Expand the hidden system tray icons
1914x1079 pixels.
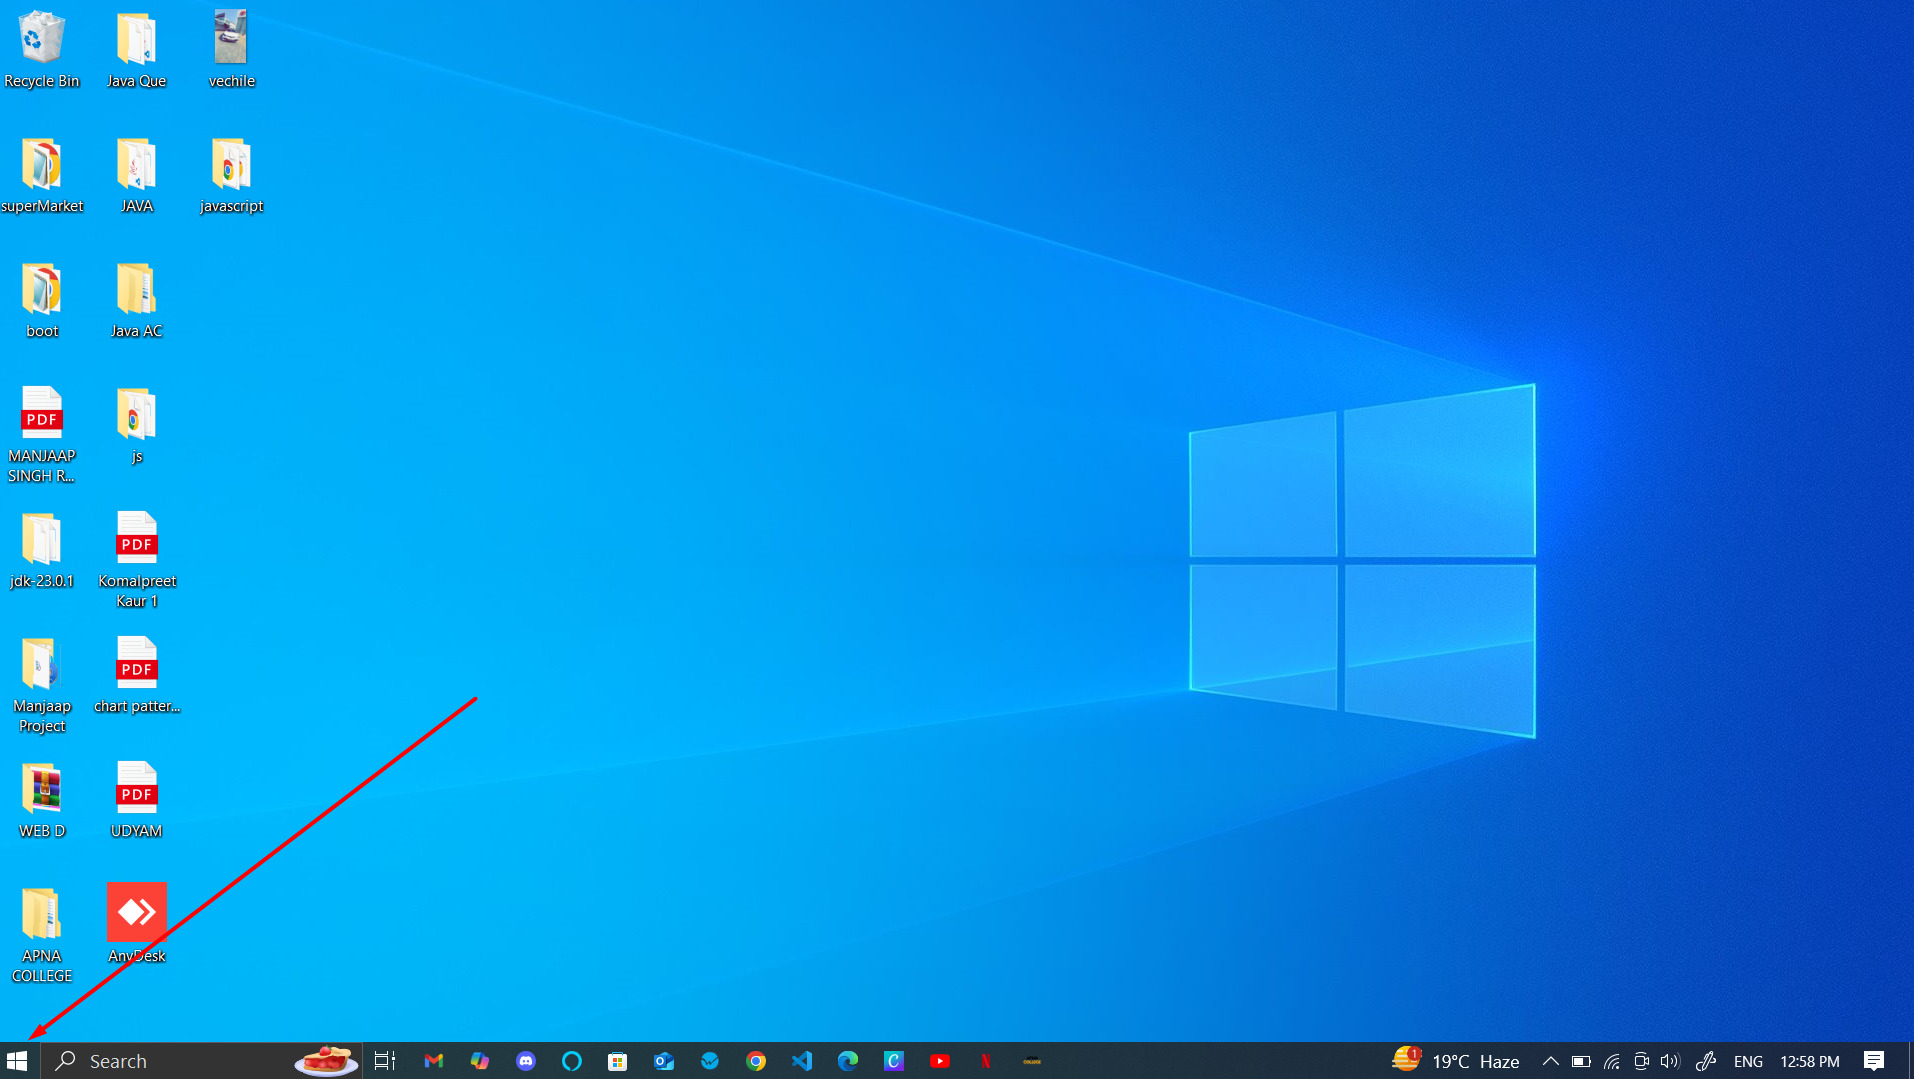(1550, 1061)
